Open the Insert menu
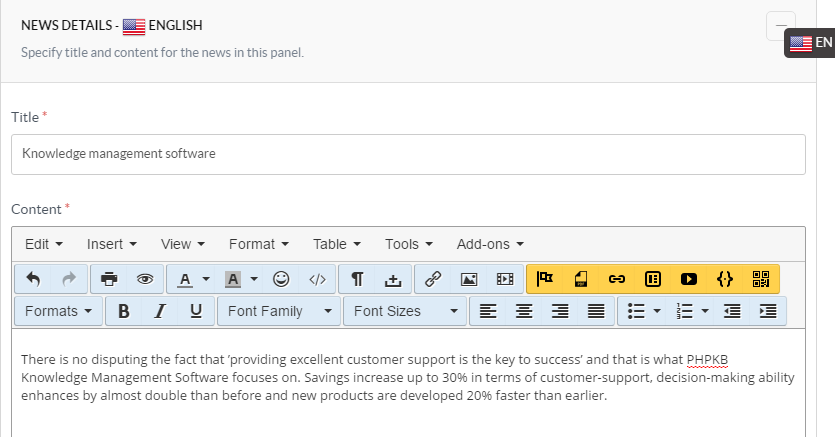The width and height of the screenshot is (835, 437). point(112,244)
